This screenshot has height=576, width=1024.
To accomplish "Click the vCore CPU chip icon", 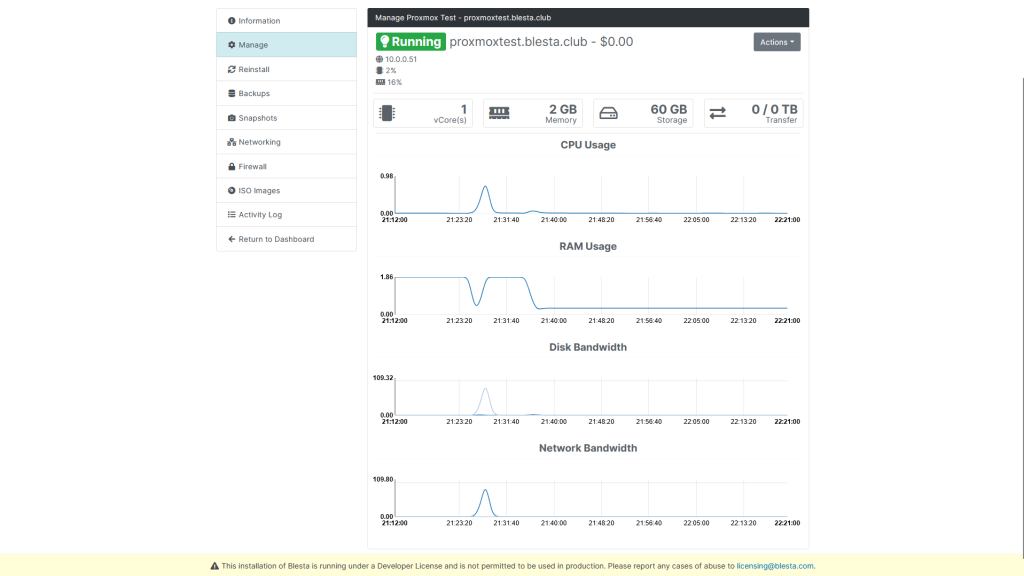I will tap(387, 114).
